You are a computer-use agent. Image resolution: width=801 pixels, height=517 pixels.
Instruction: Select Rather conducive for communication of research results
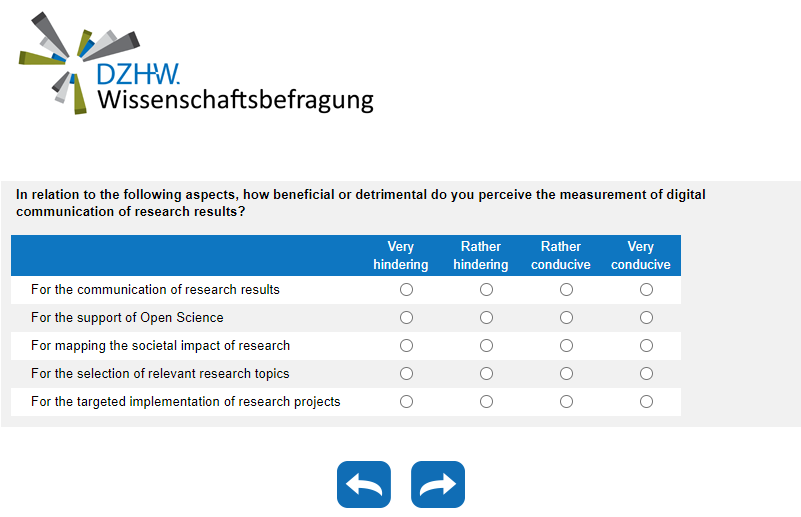566,290
